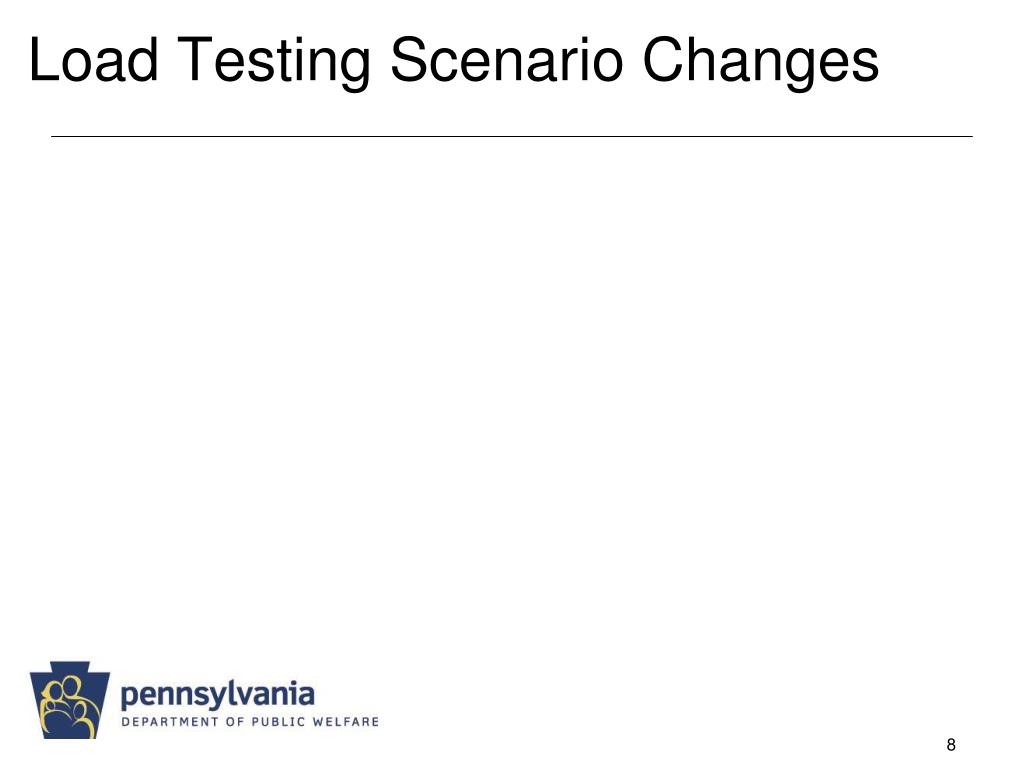Select the slide title Load Testing Scenario Changes

click(x=454, y=60)
